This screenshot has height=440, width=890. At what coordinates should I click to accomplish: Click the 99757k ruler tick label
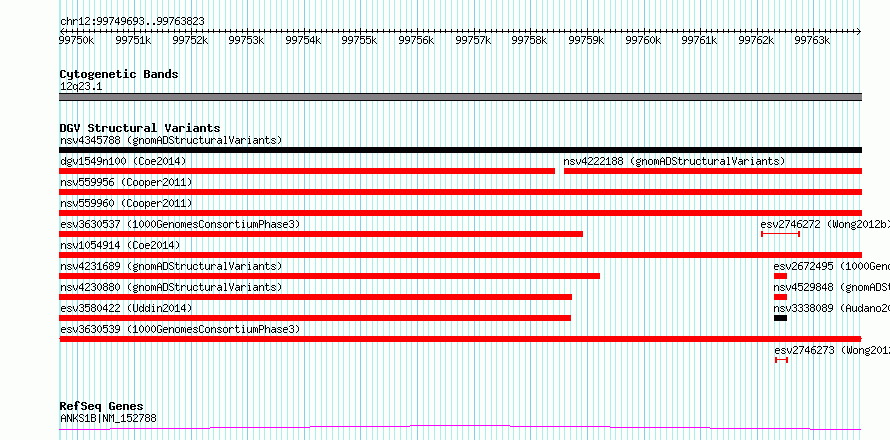[472, 40]
